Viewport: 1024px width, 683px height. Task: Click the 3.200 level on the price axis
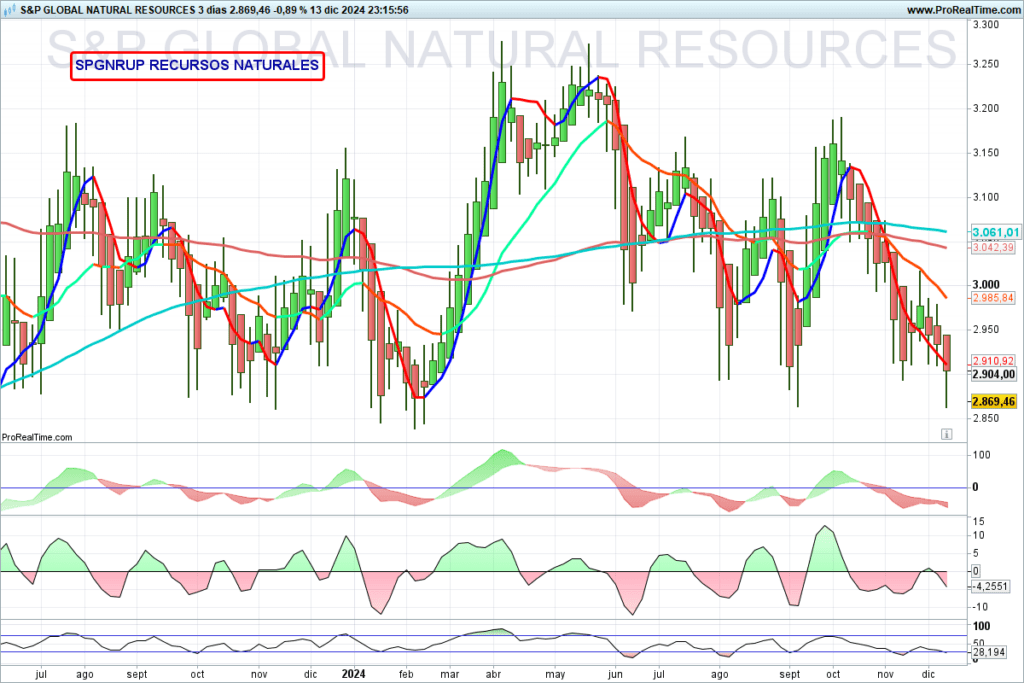coord(986,108)
